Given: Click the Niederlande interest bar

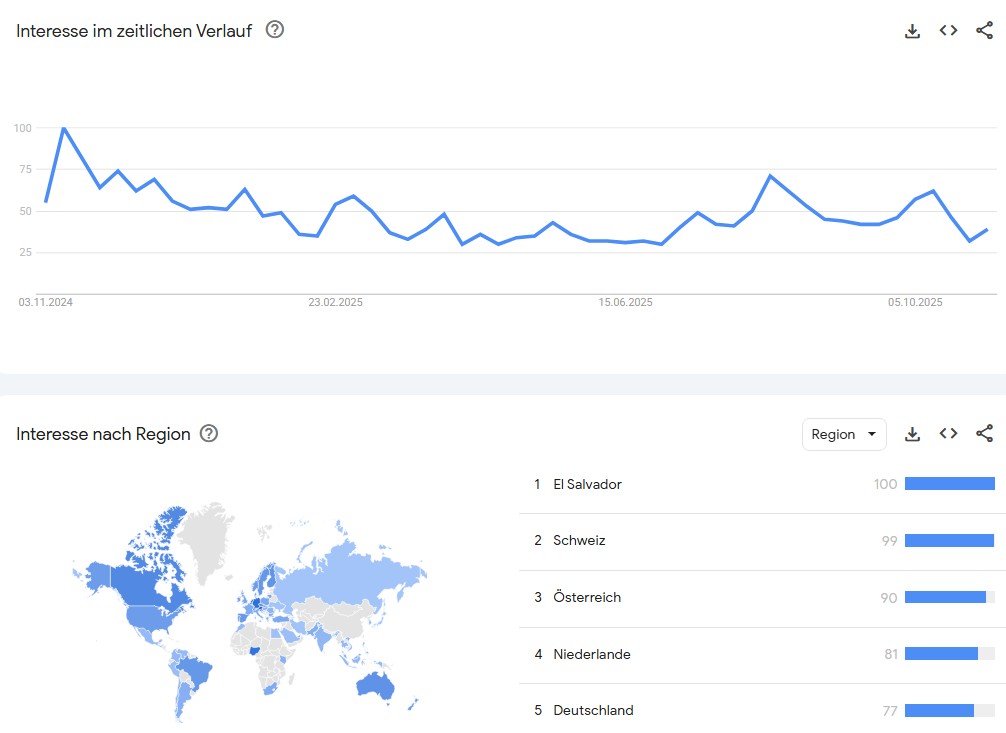Looking at the screenshot, I should [x=941, y=654].
